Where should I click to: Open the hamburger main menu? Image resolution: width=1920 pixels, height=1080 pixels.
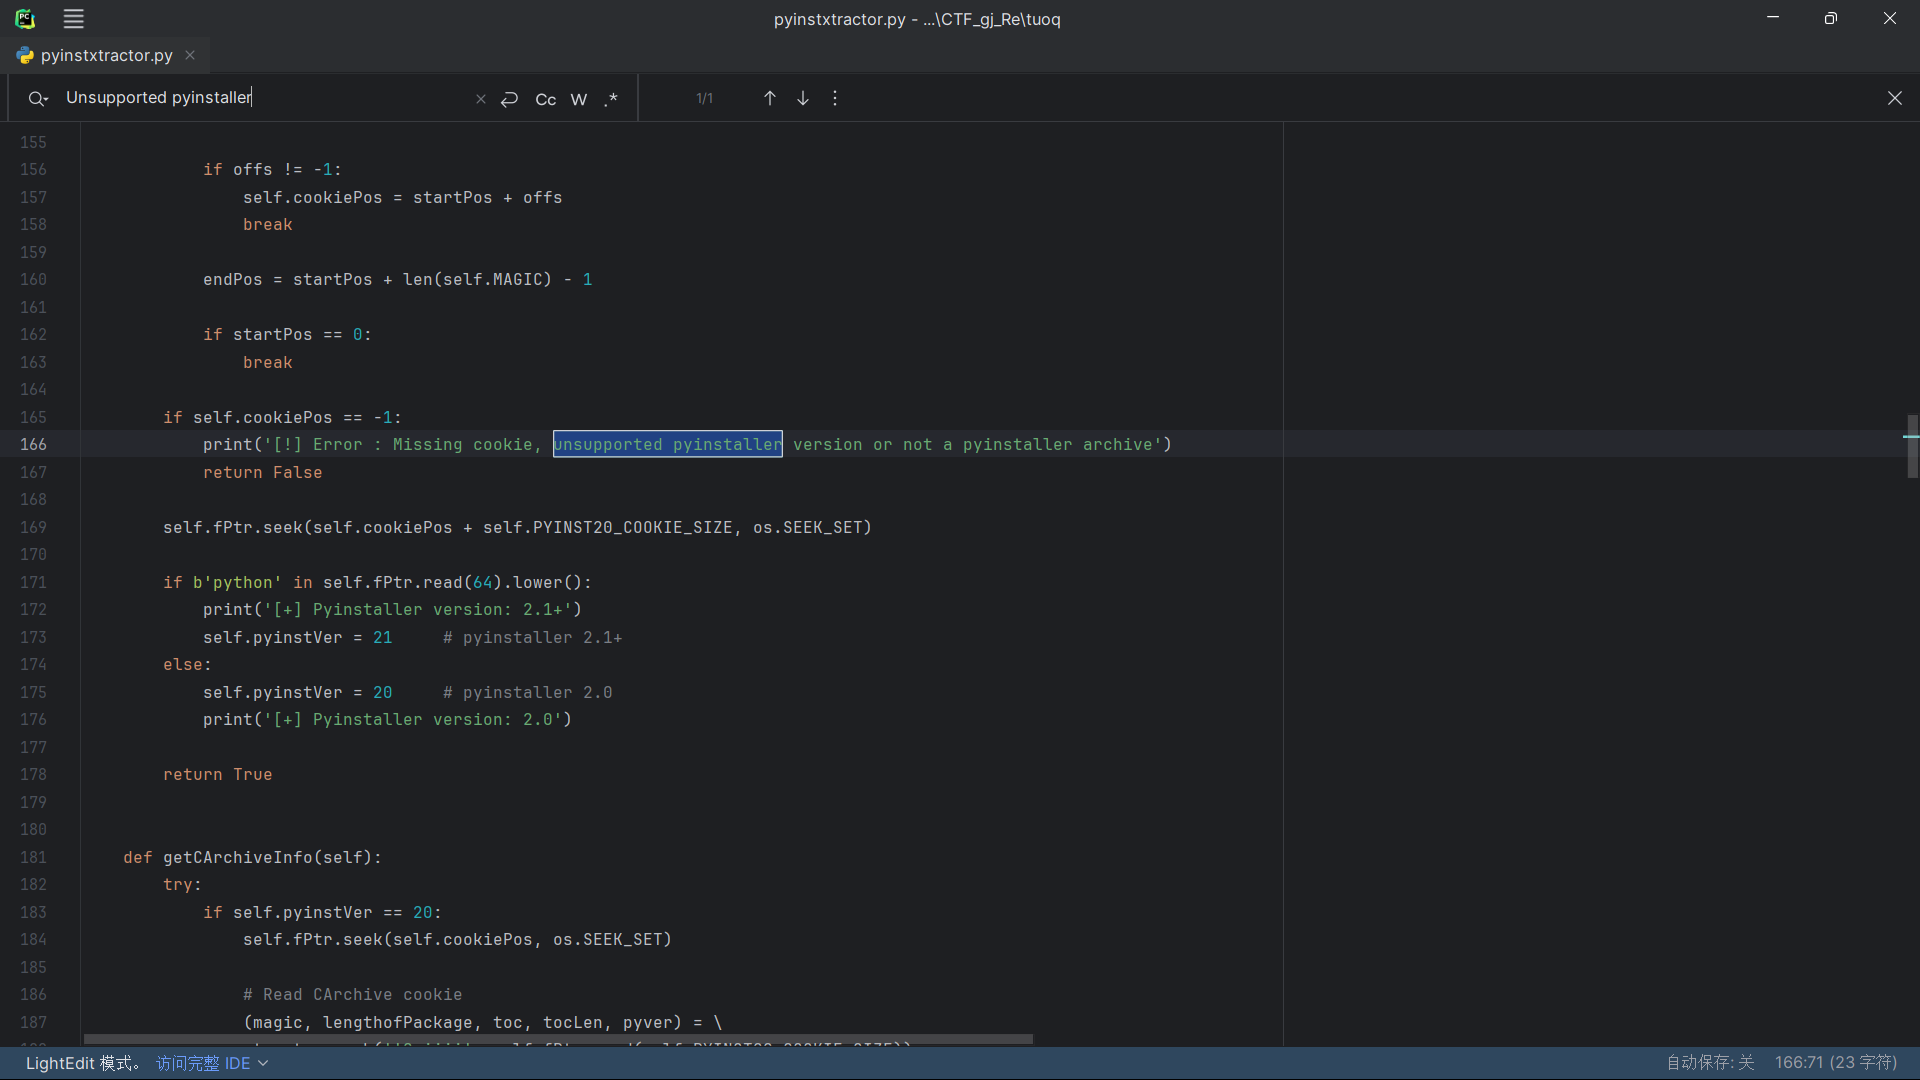[x=74, y=18]
